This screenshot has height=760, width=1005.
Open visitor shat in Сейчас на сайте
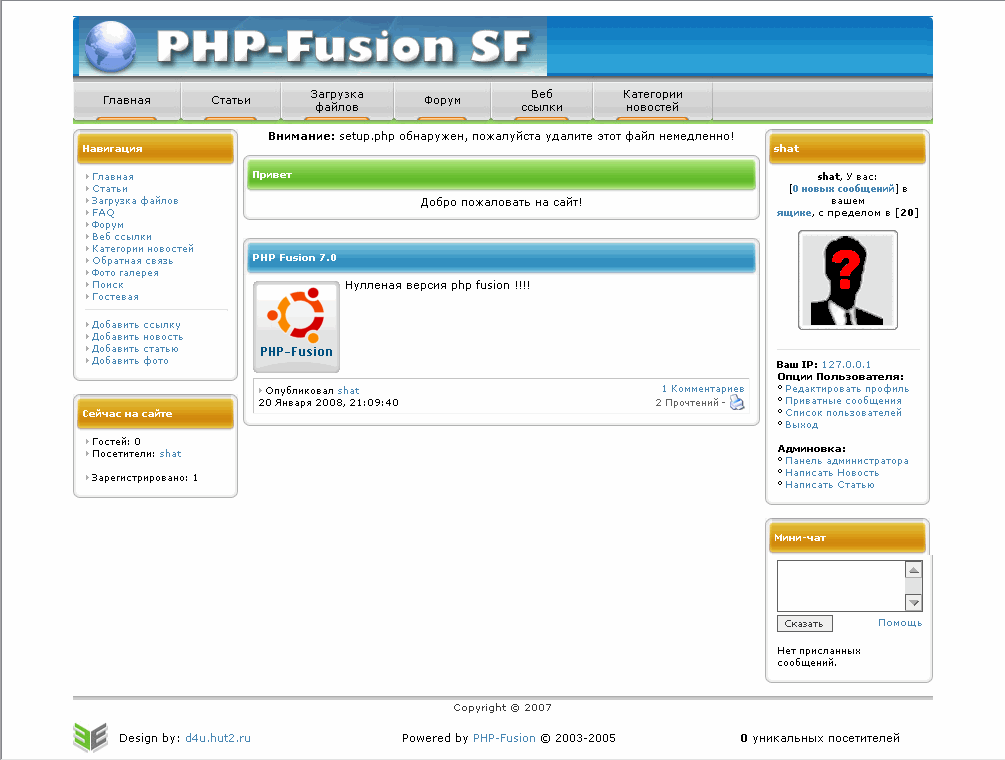pyautogui.click(x=170, y=454)
